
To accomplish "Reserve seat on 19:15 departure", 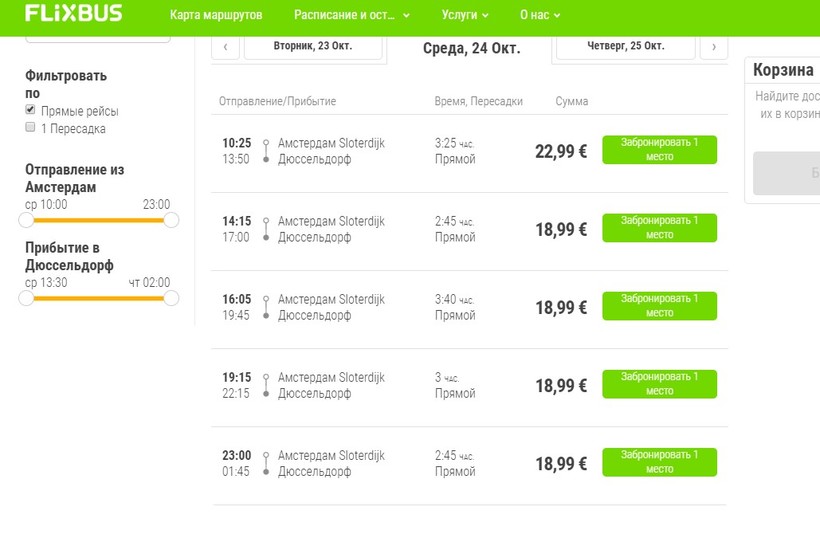I will pos(659,384).
